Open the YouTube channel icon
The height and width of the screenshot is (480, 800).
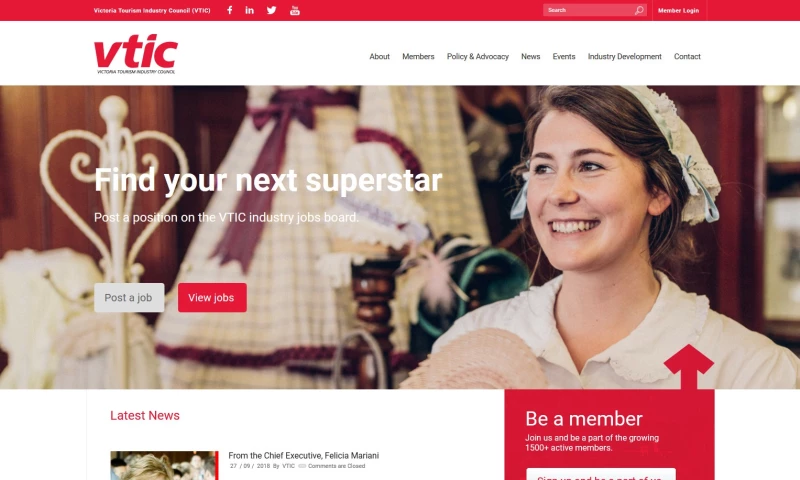(x=295, y=10)
